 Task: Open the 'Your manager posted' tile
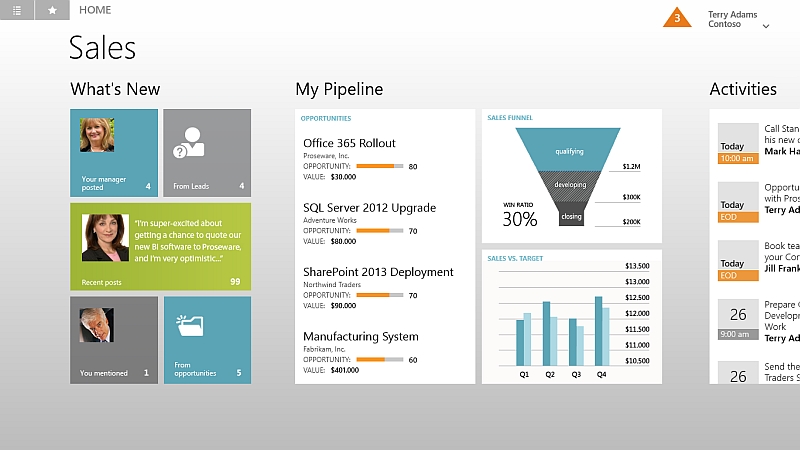114,153
